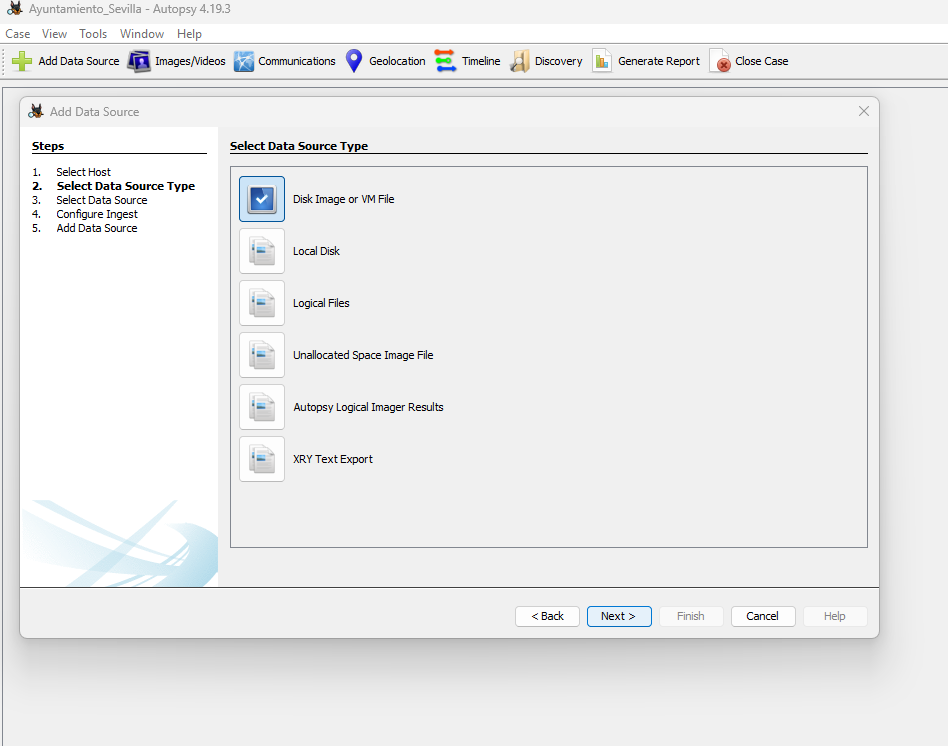Click the Autopsy logo in Add Data Source dialog
The height and width of the screenshot is (746, 948).
tap(36, 111)
